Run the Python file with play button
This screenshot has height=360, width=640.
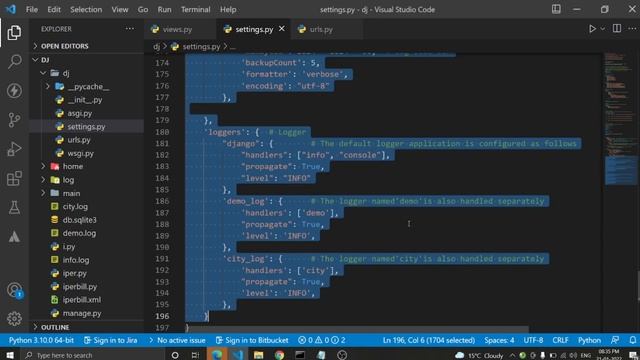click(592, 29)
